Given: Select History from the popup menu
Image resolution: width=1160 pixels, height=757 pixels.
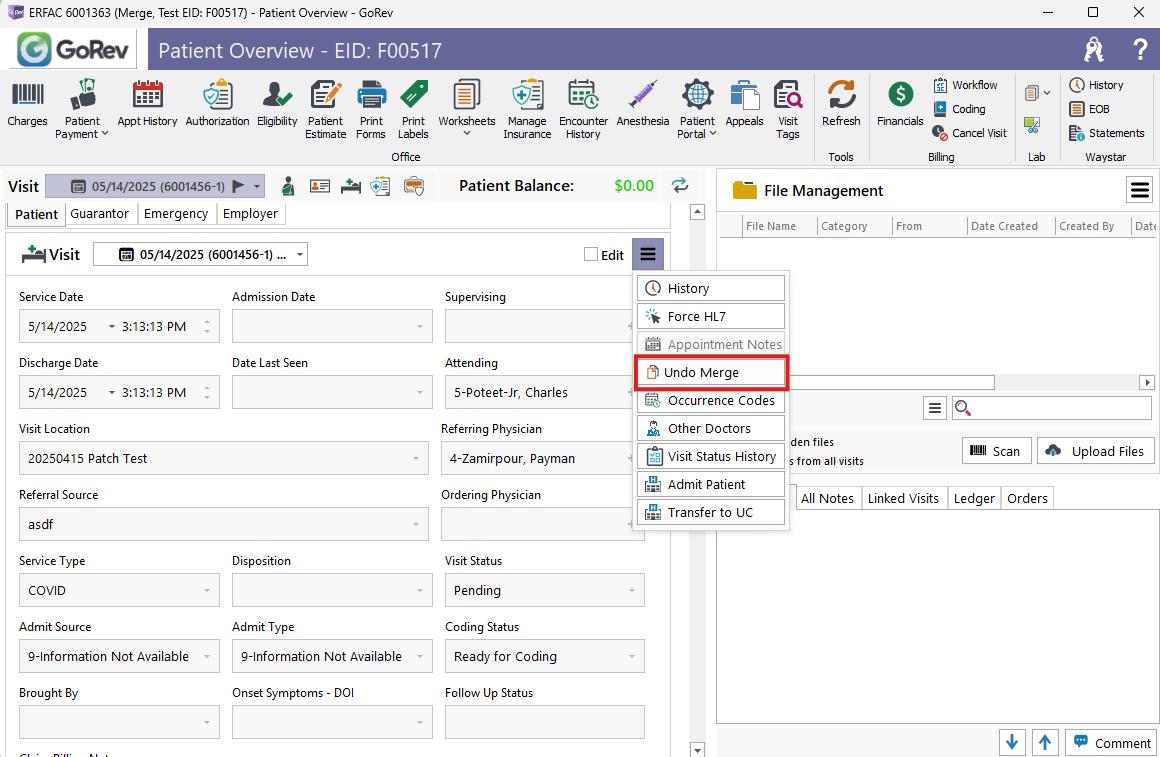Looking at the screenshot, I should pyautogui.click(x=711, y=288).
